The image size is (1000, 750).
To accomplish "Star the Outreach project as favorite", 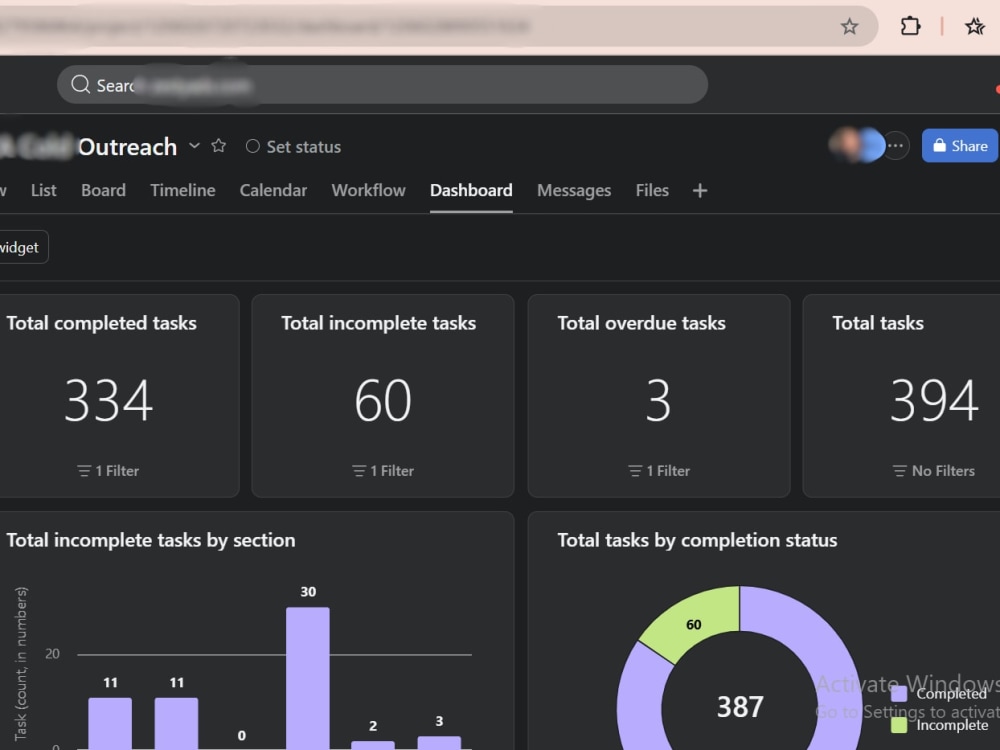I will tap(219, 146).
